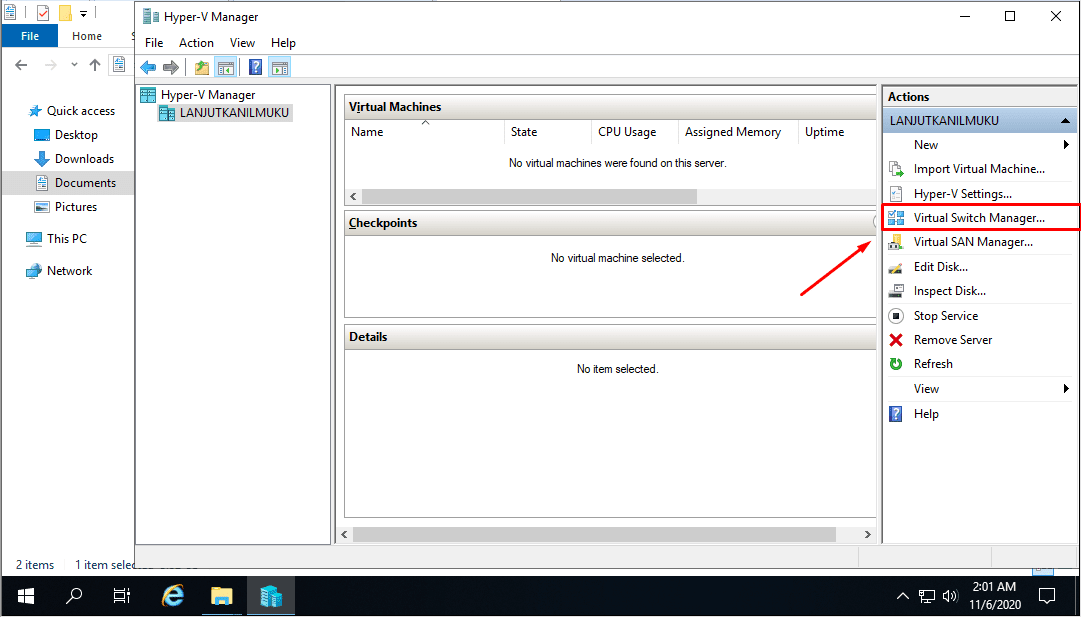Open the Help menu
The height and width of the screenshot is (617, 1081).
coord(283,43)
